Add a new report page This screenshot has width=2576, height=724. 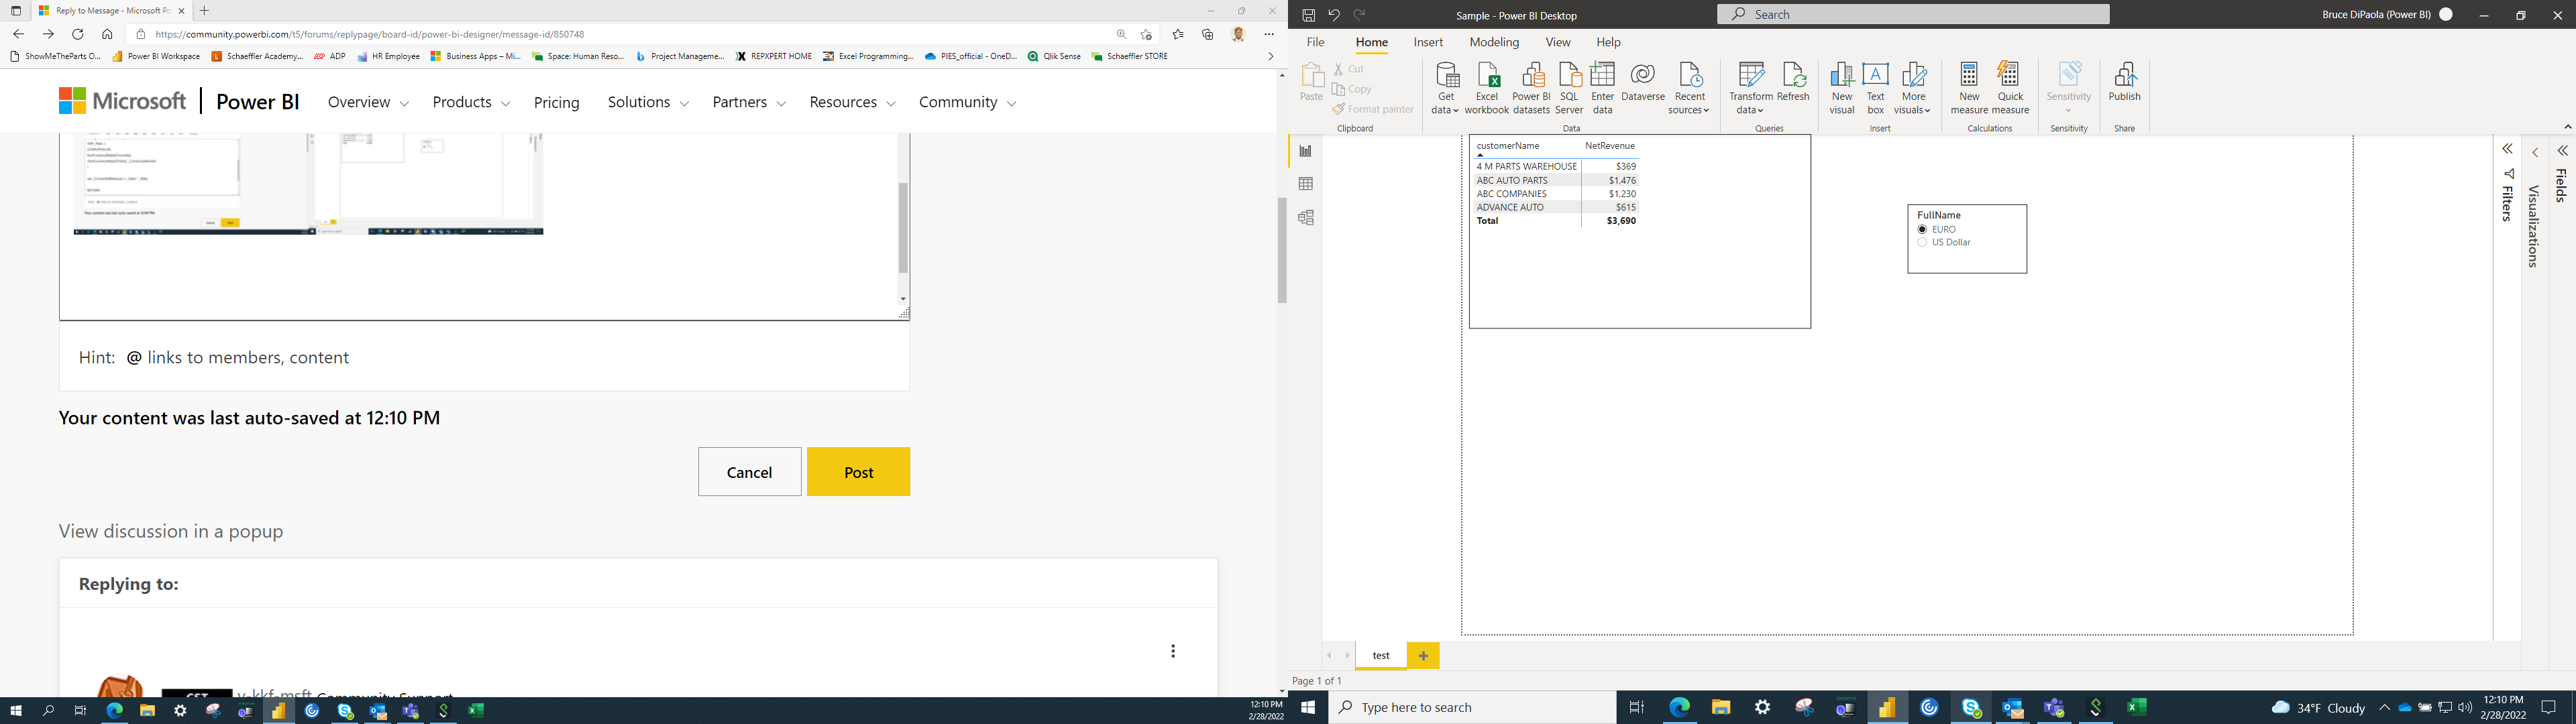click(1423, 655)
